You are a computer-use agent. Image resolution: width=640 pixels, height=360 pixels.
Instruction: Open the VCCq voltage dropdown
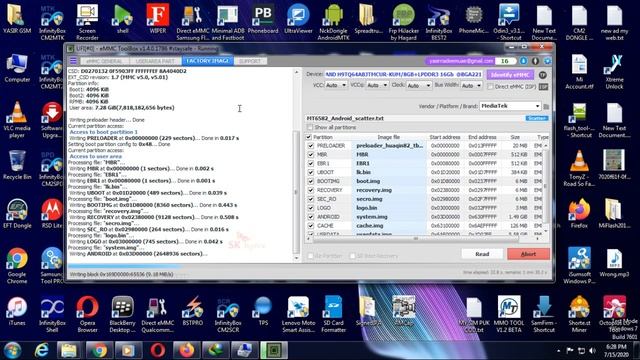[x=377, y=85]
